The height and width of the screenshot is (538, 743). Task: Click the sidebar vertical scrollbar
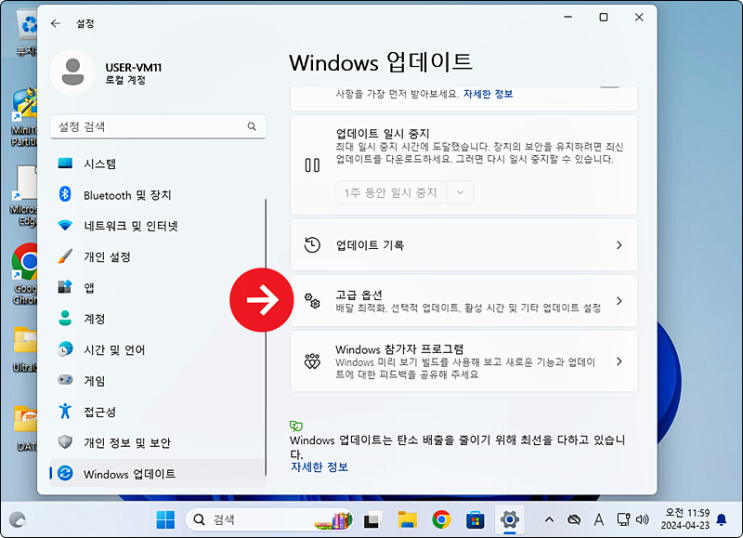(265, 337)
